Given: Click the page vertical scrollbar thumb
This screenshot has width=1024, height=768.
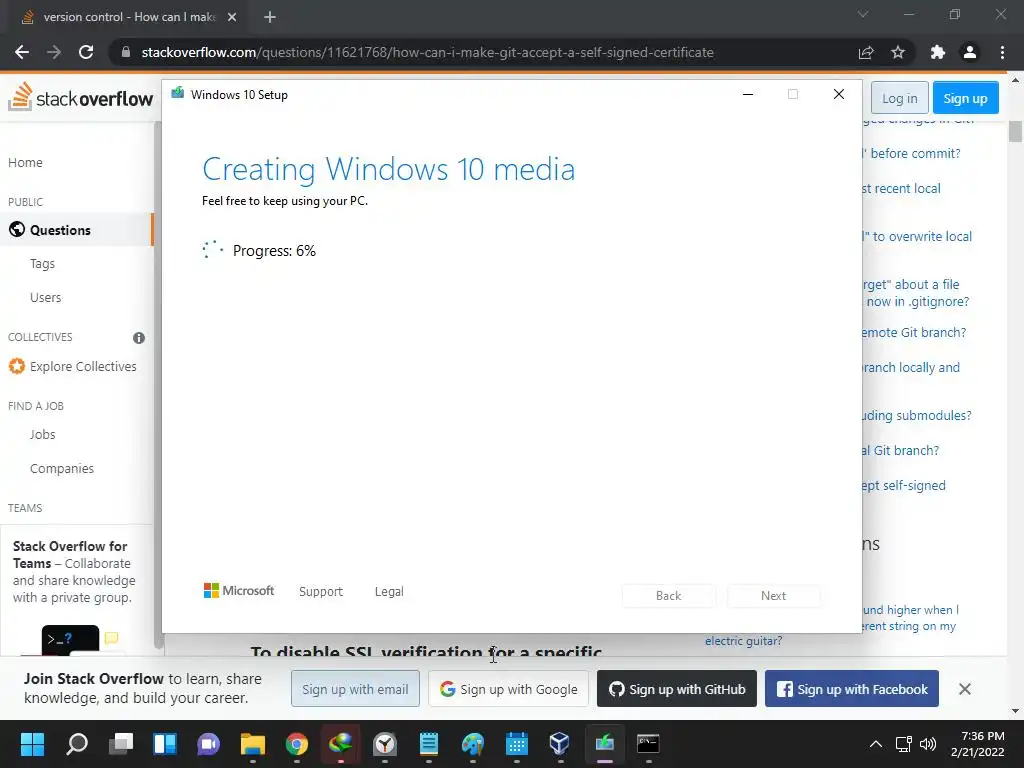Looking at the screenshot, I should [x=1014, y=131].
